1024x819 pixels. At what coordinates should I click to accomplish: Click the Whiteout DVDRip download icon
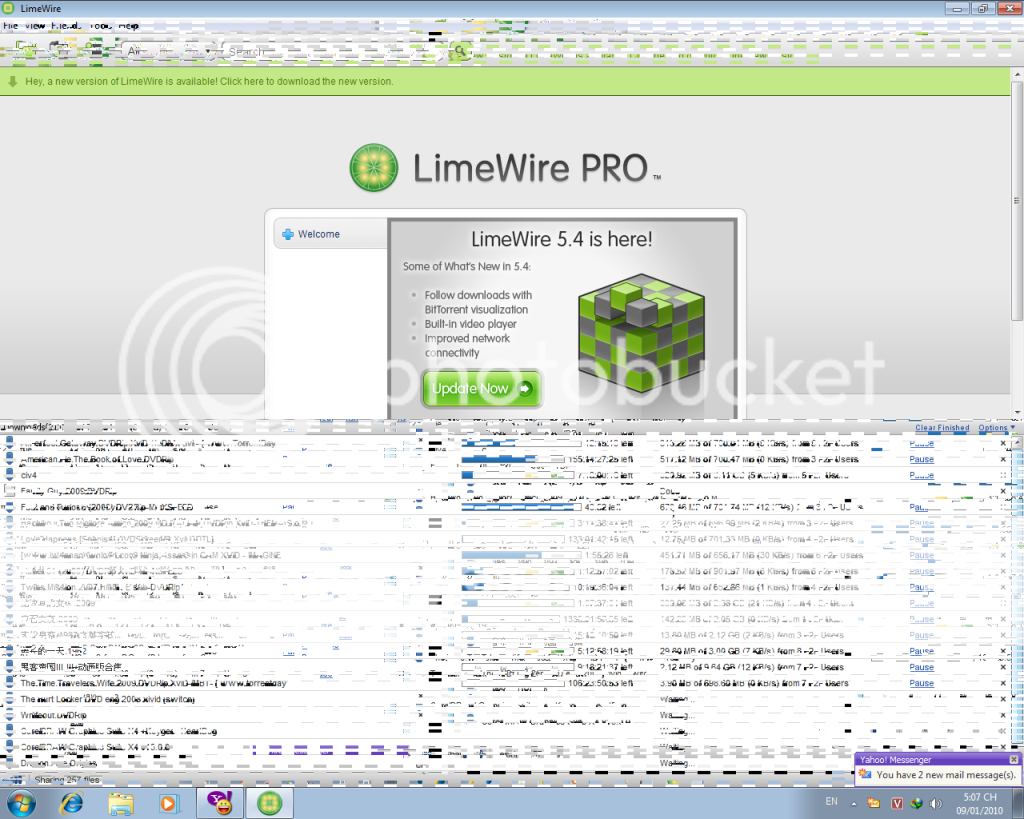(9, 715)
